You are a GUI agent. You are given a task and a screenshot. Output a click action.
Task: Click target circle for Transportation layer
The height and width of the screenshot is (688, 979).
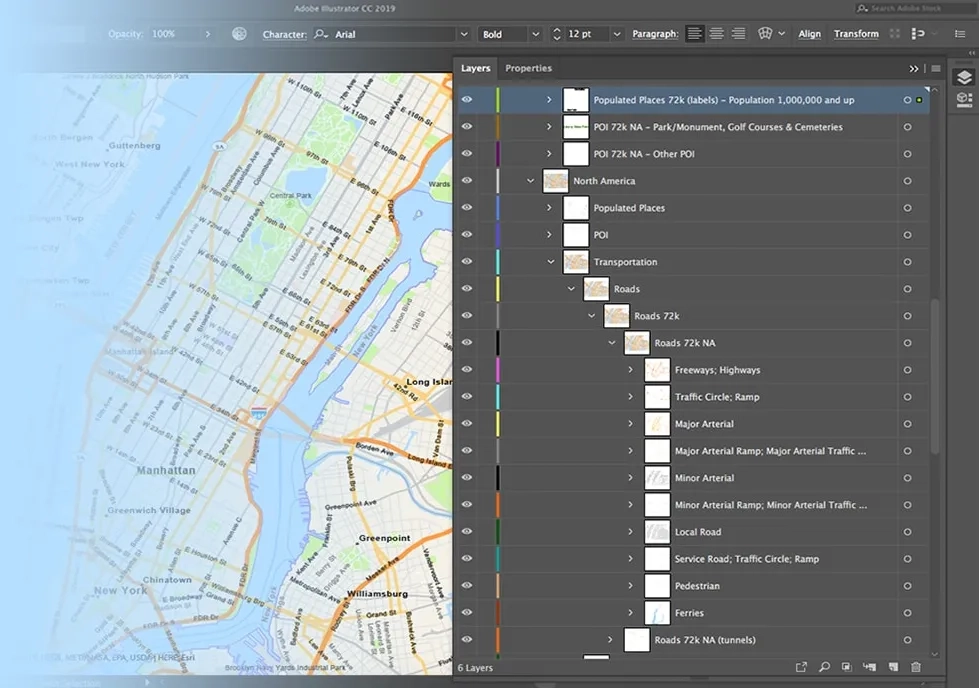pos(907,262)
